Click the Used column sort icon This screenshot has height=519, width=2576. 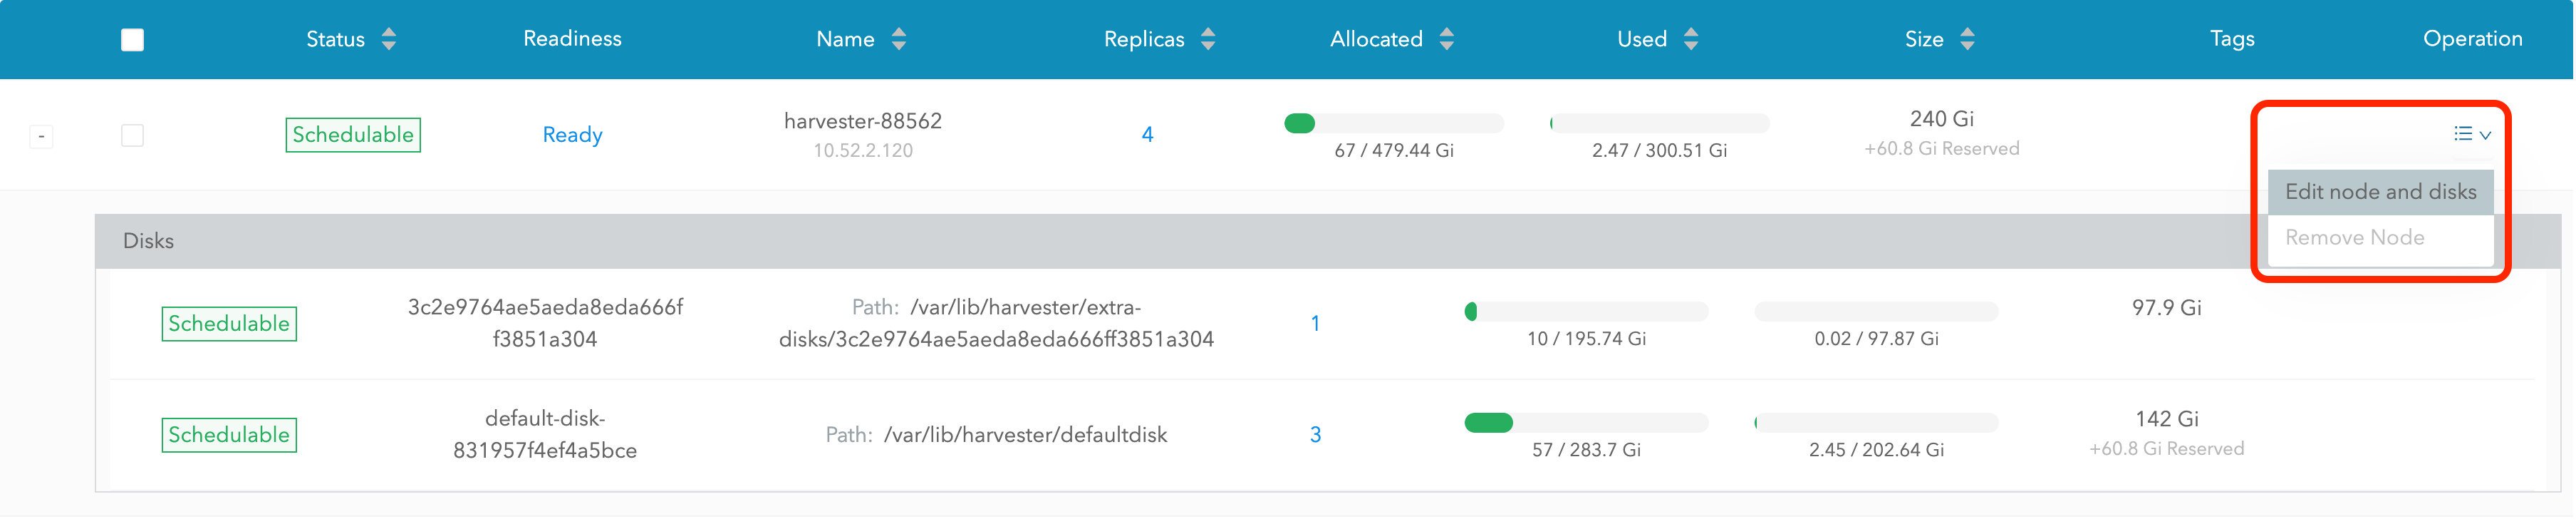click(x=1691, y=39)
